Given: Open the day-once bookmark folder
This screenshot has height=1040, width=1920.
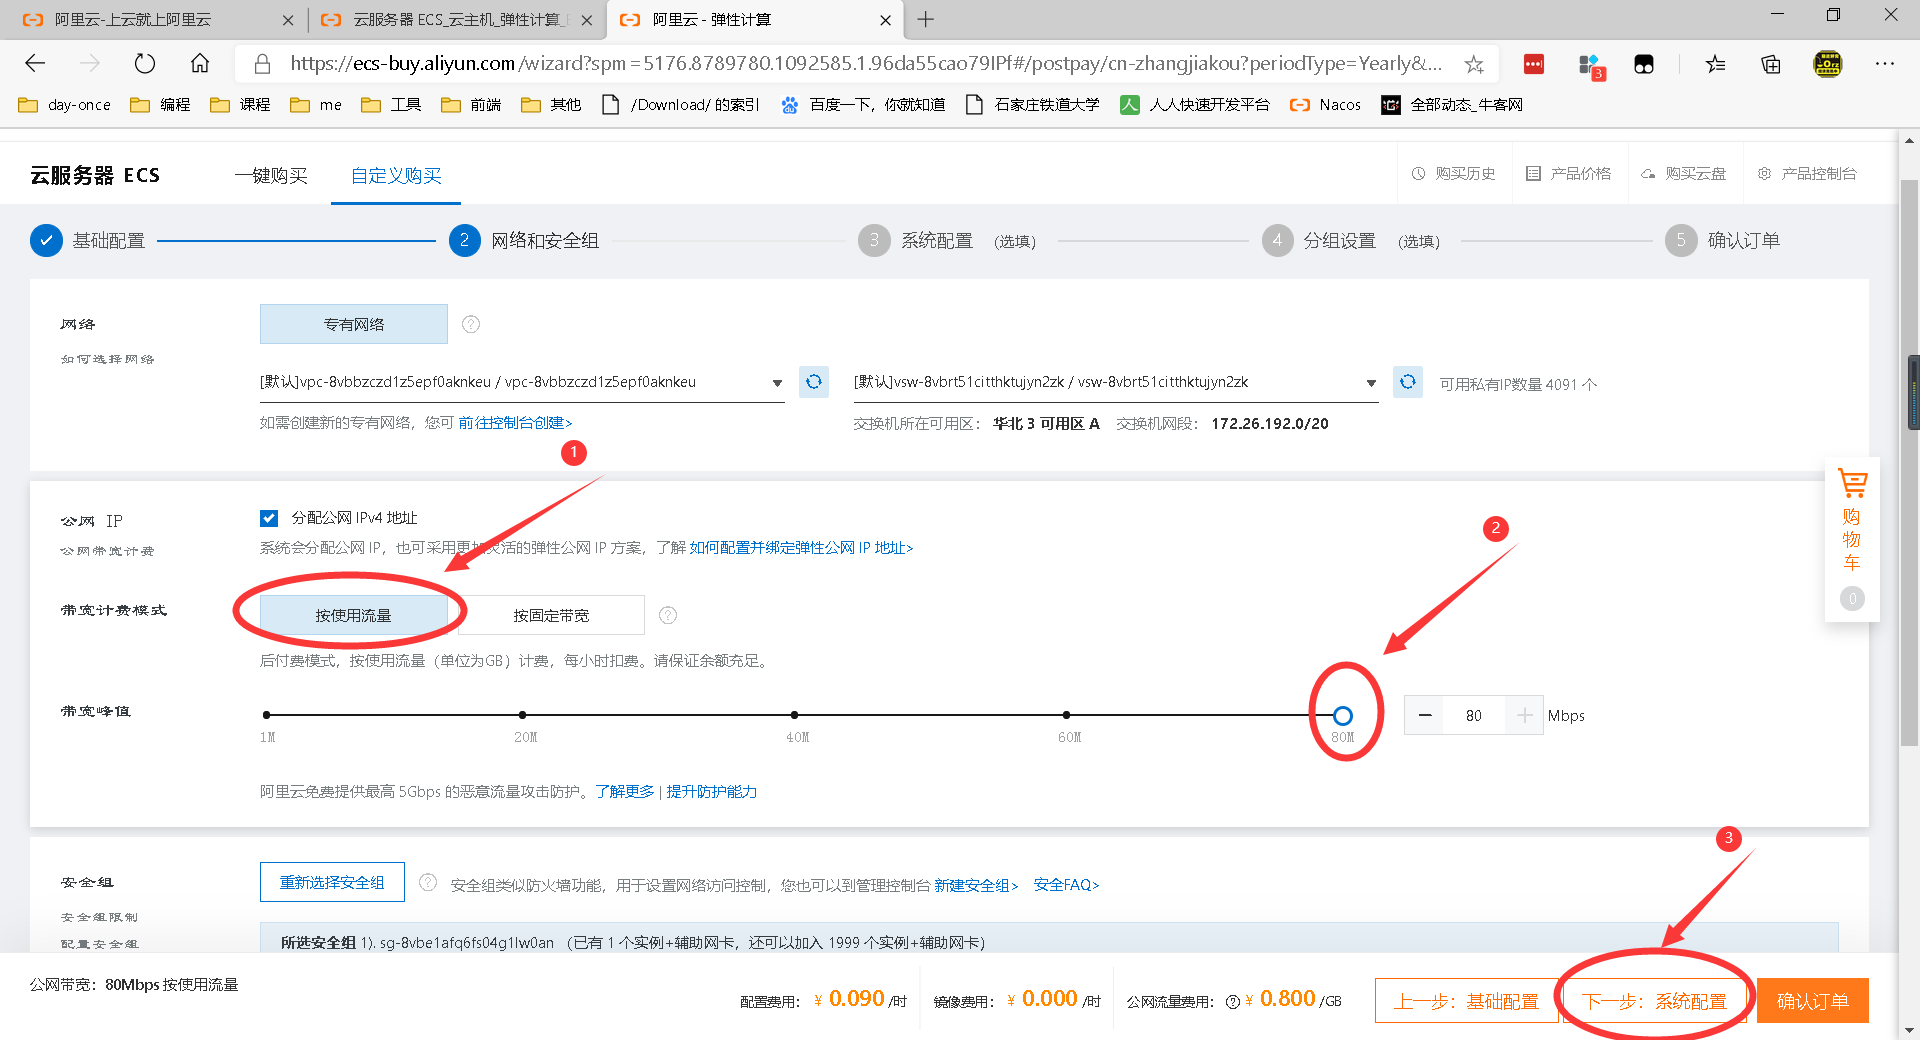Looking at the screenshot, I should [65, 104].
